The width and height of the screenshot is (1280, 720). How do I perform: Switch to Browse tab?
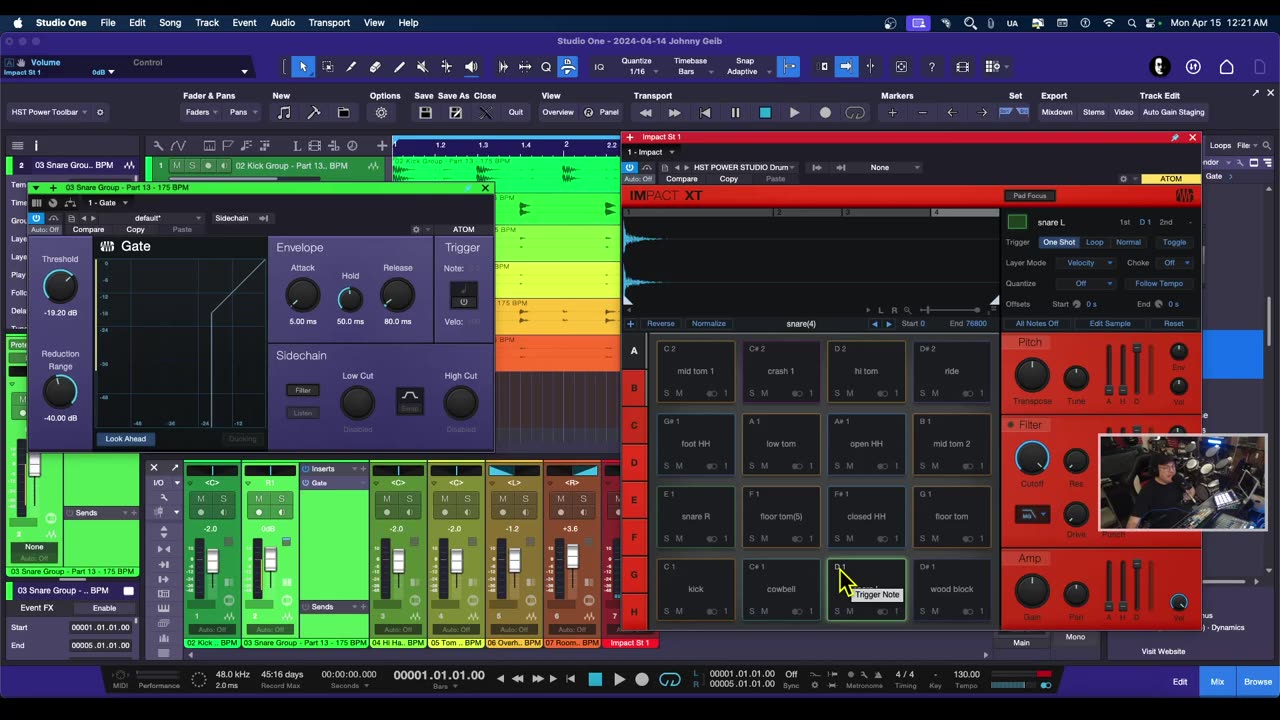tap(1258, 682)
